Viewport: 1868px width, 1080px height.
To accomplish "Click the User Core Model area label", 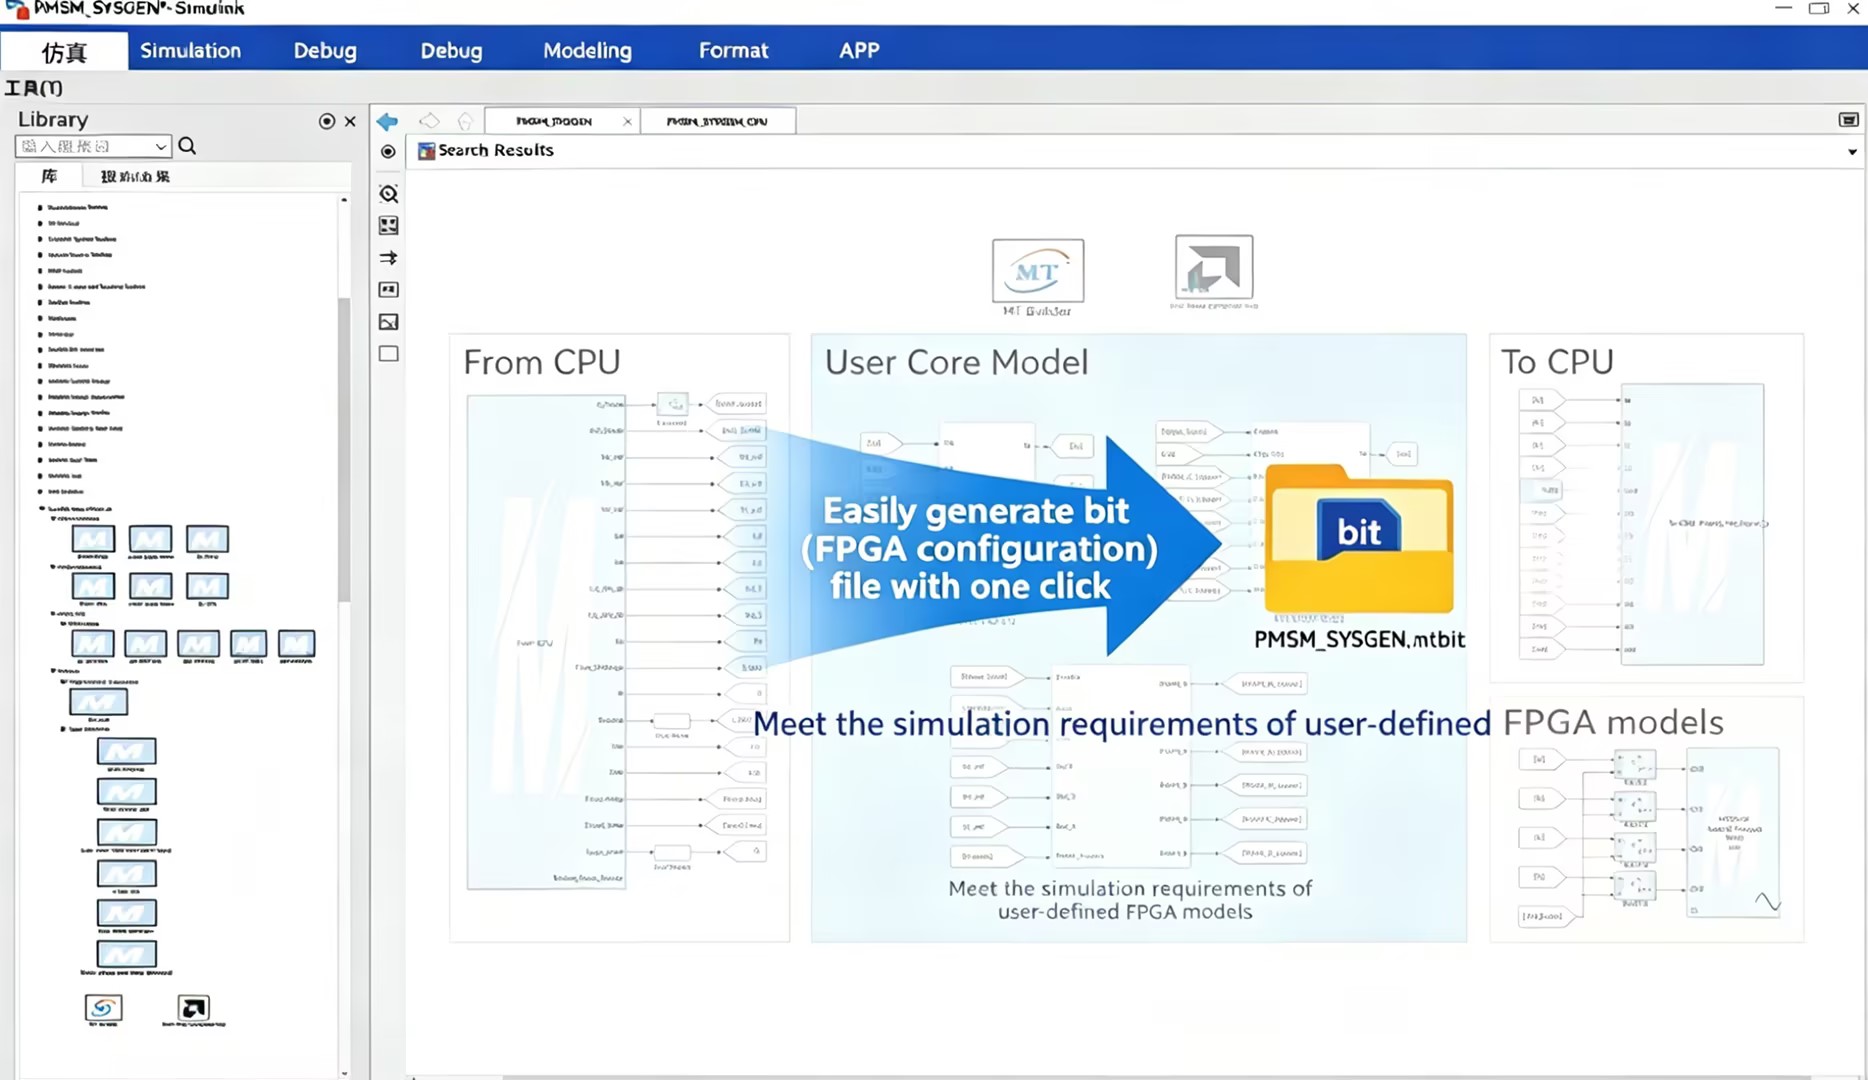I will point(956,362).
